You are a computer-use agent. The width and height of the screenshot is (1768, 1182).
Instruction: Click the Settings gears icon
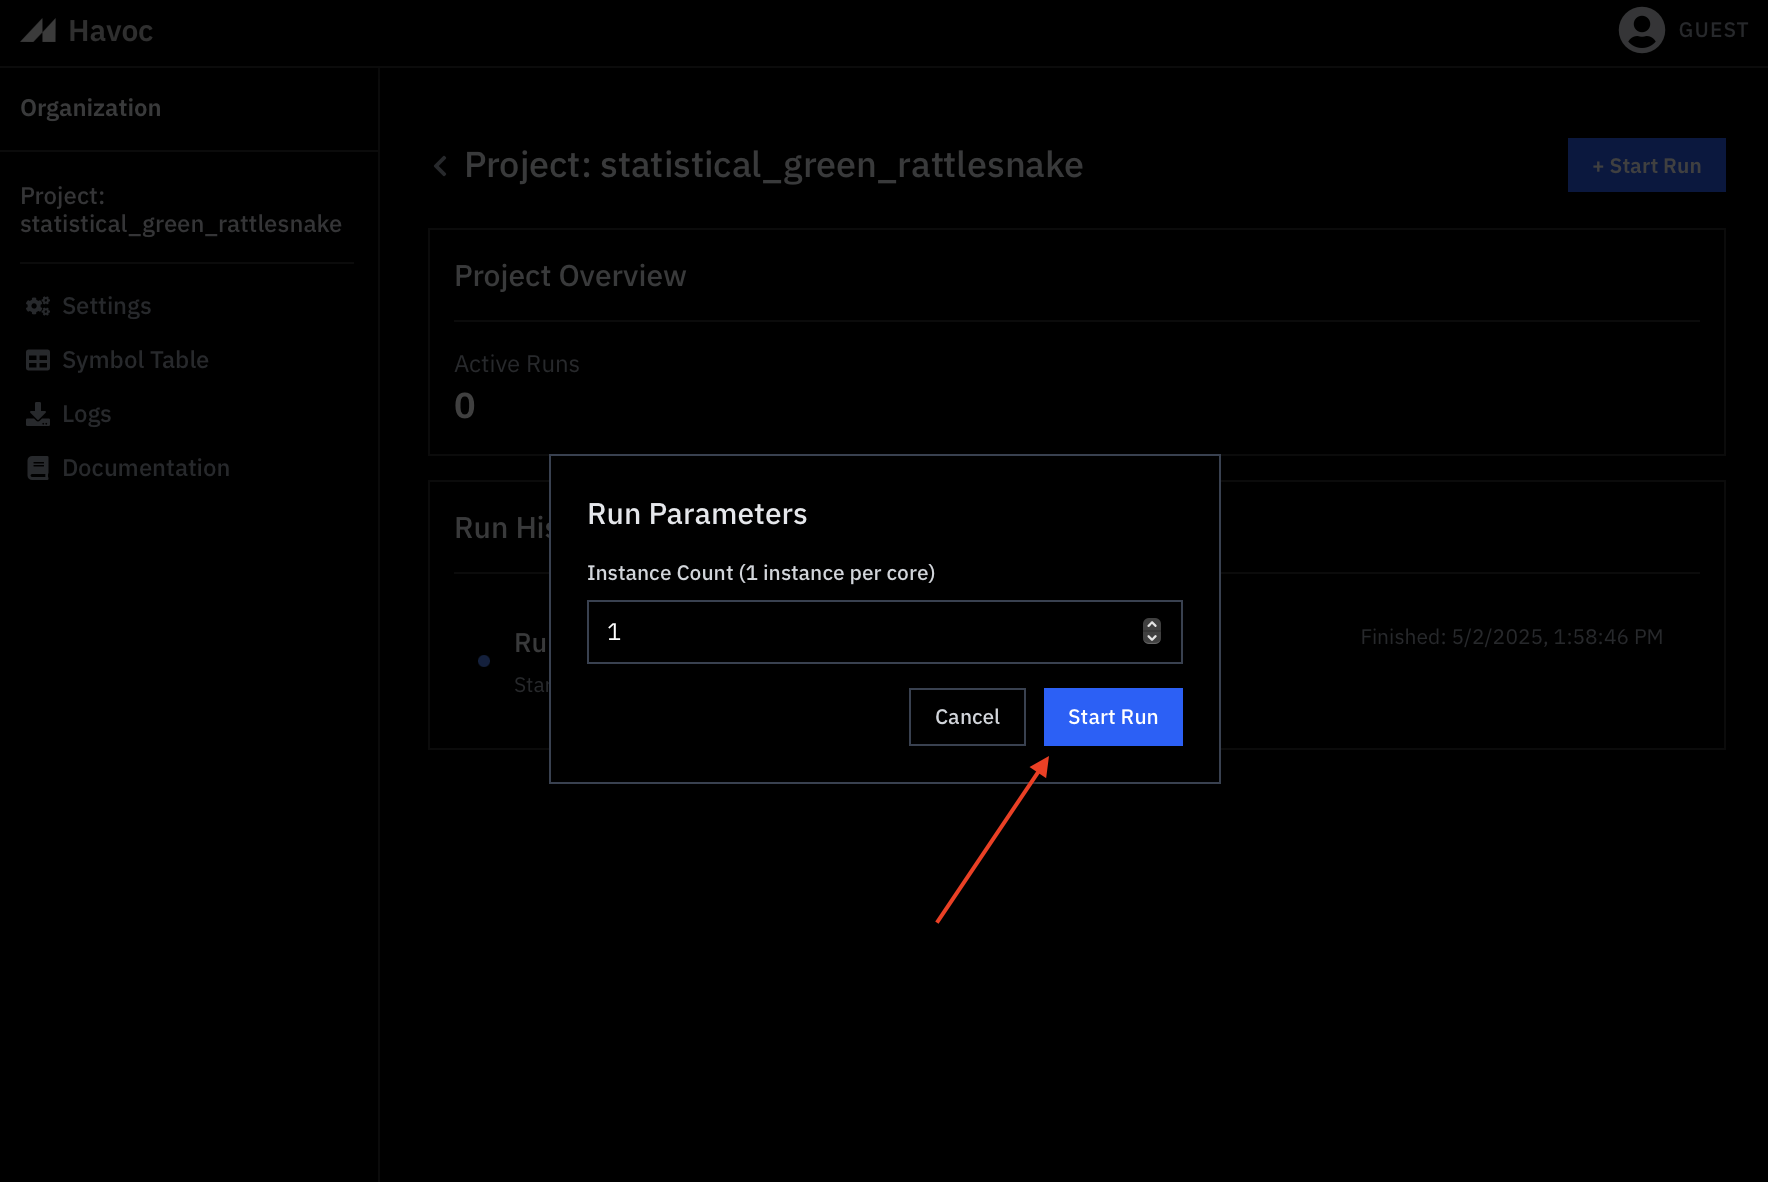(38, 306)
